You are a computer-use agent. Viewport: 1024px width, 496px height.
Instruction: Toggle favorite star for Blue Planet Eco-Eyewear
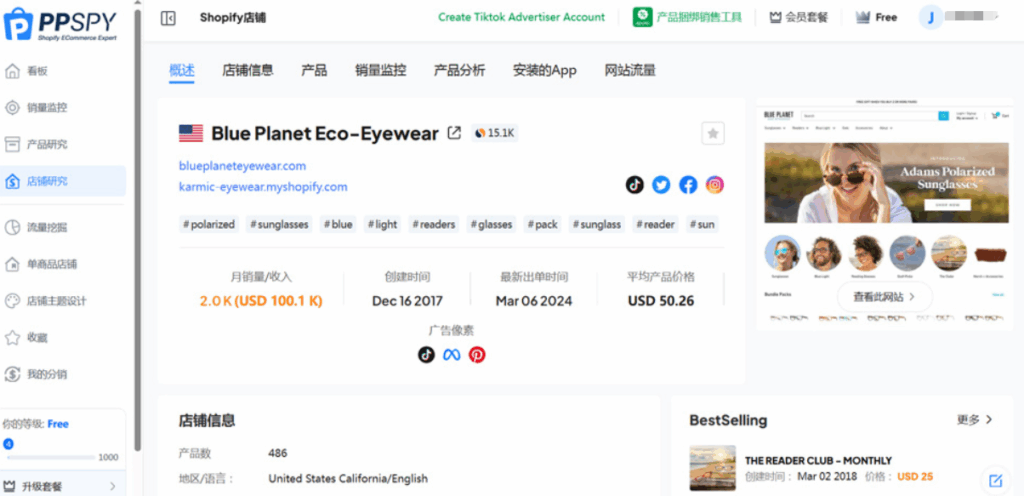point(713,133)
